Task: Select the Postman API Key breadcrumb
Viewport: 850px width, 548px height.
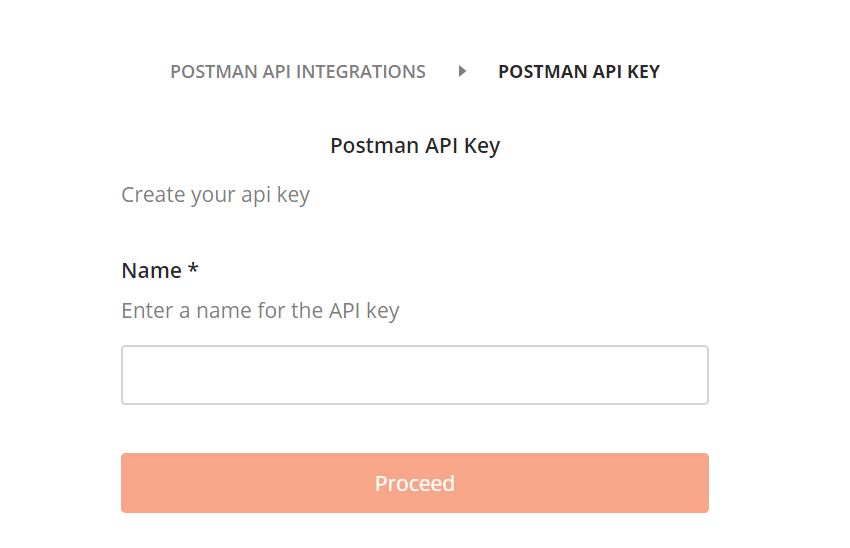Action: click(x=578, y=72)
